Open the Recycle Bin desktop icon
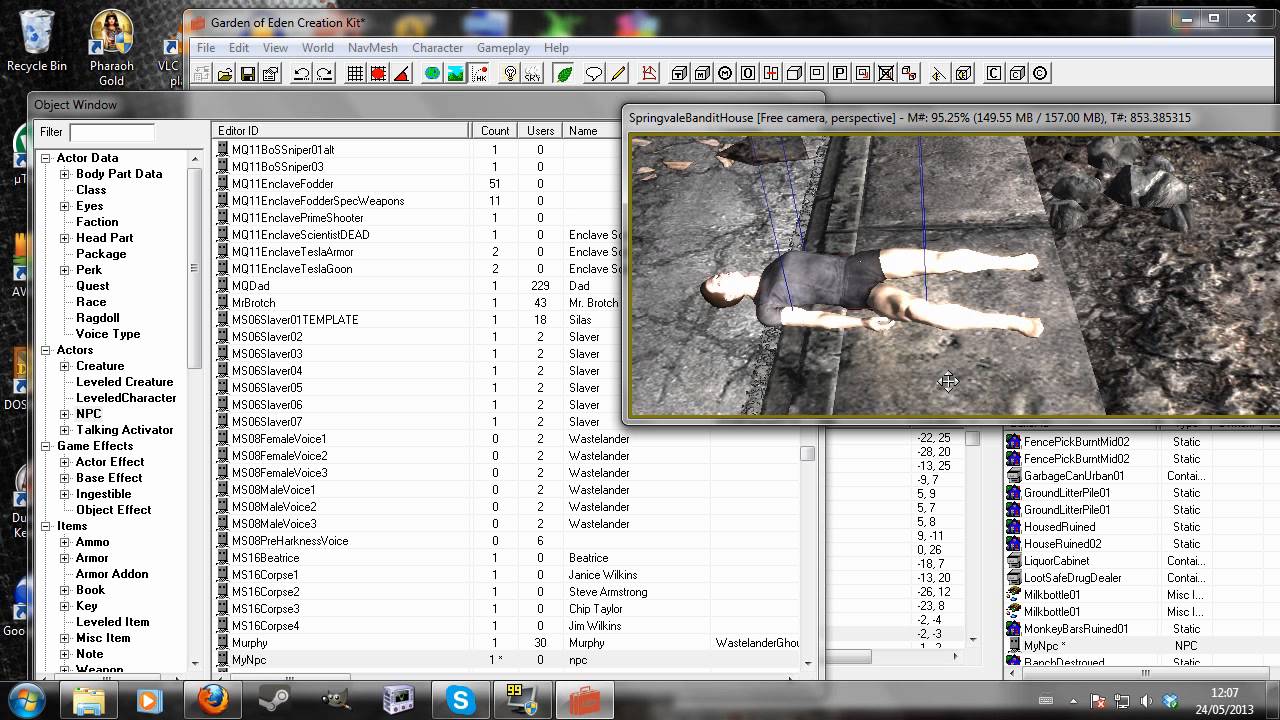 37,41
